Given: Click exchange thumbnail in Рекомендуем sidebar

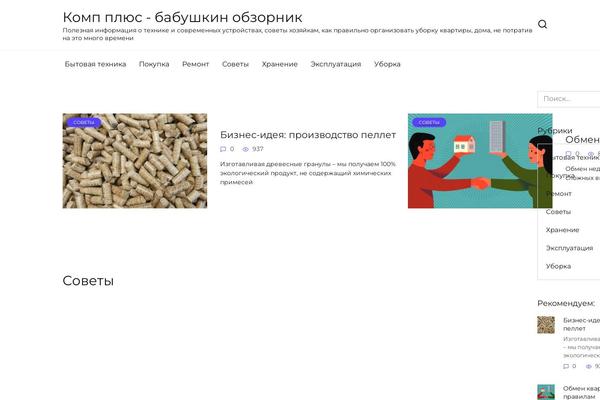Looking at the screenshot, I should [546, 392].
